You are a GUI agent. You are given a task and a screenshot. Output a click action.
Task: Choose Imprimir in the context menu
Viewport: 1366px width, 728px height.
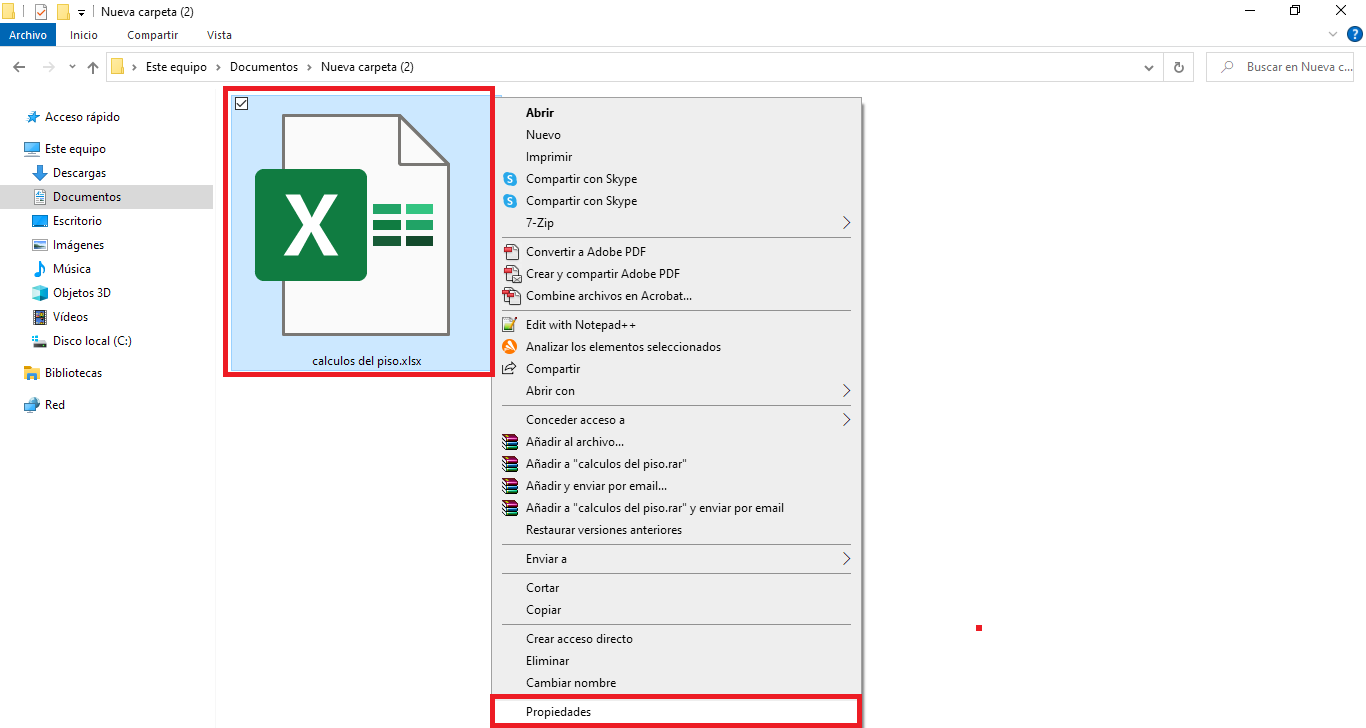point(676,157)
